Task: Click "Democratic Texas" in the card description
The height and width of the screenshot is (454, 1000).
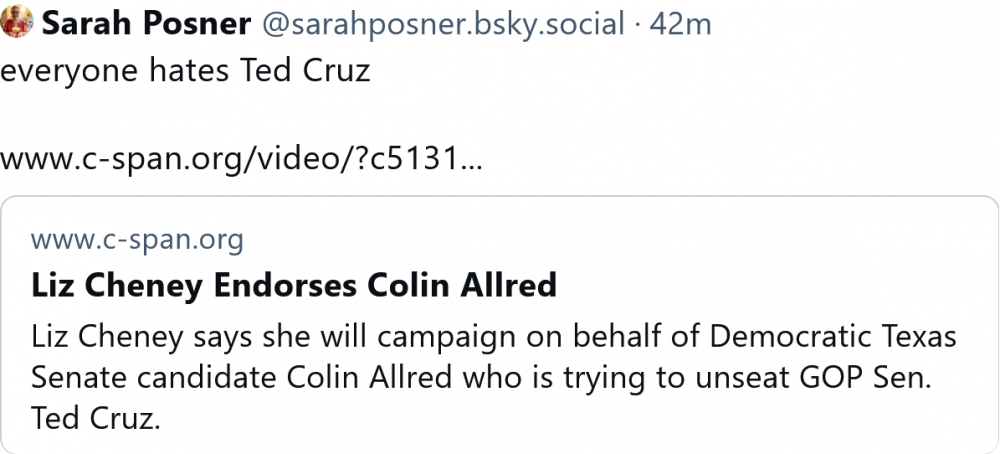Action: click(834, 337)
